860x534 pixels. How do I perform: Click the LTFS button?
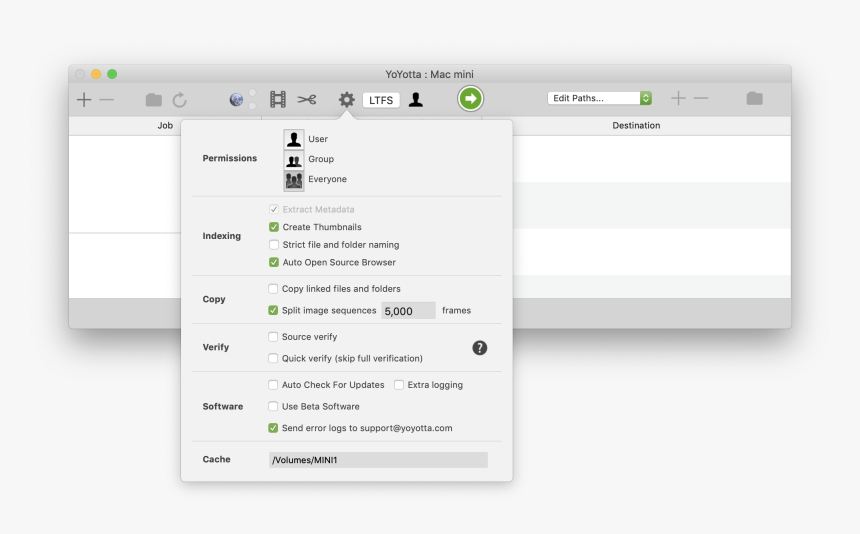click(381, 100)
